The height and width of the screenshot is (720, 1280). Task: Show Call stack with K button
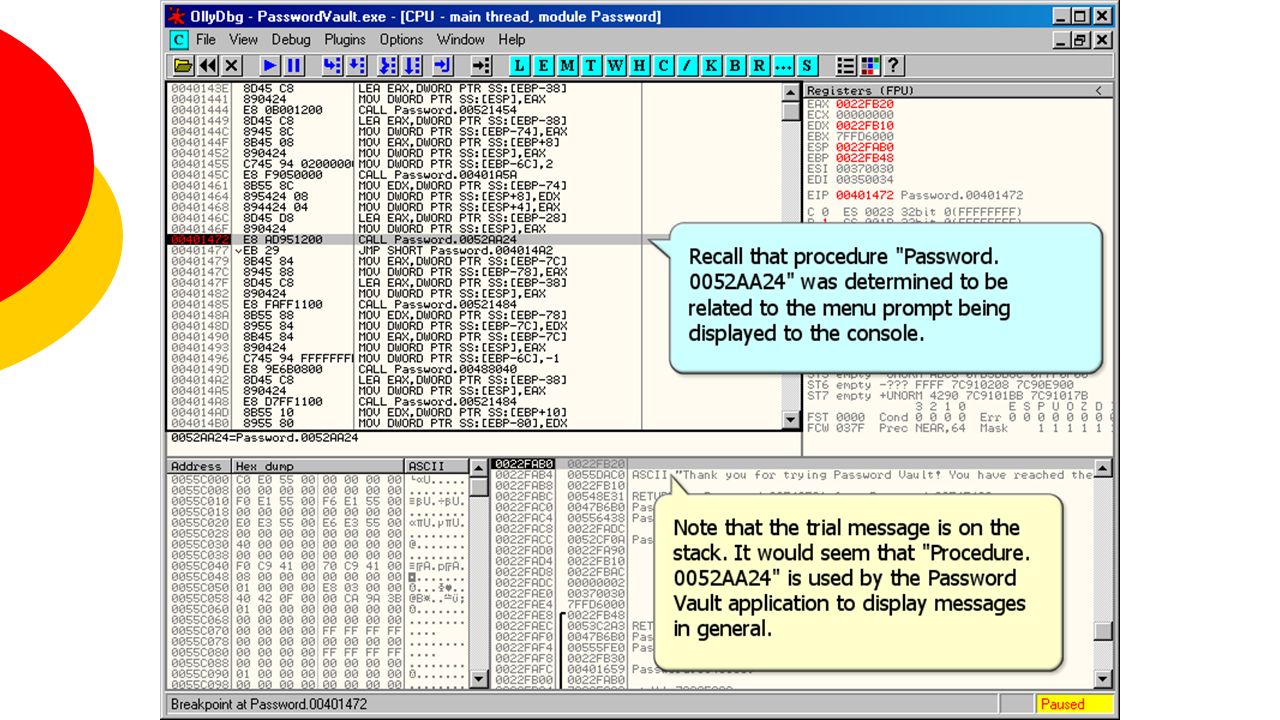click(712, 66)
